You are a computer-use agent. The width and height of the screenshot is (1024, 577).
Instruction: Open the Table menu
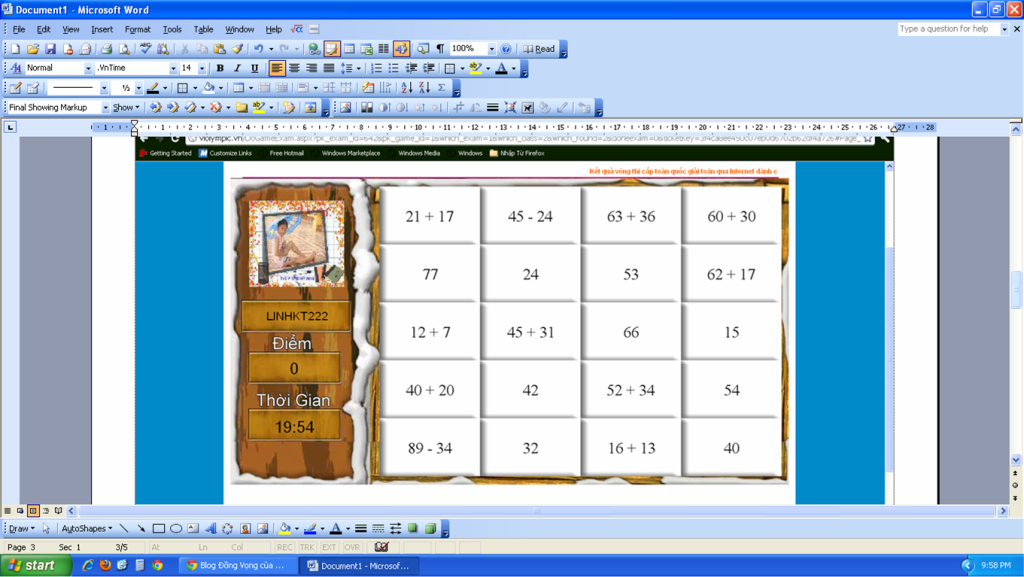tap(203, 29)
